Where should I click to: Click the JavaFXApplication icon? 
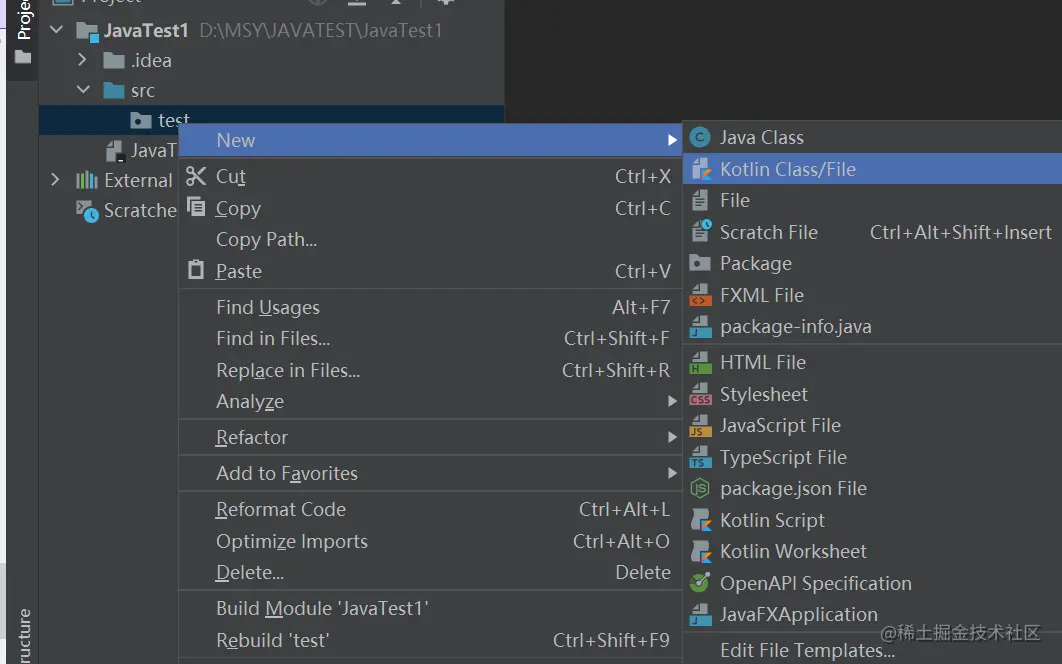[x=700, y=615]
